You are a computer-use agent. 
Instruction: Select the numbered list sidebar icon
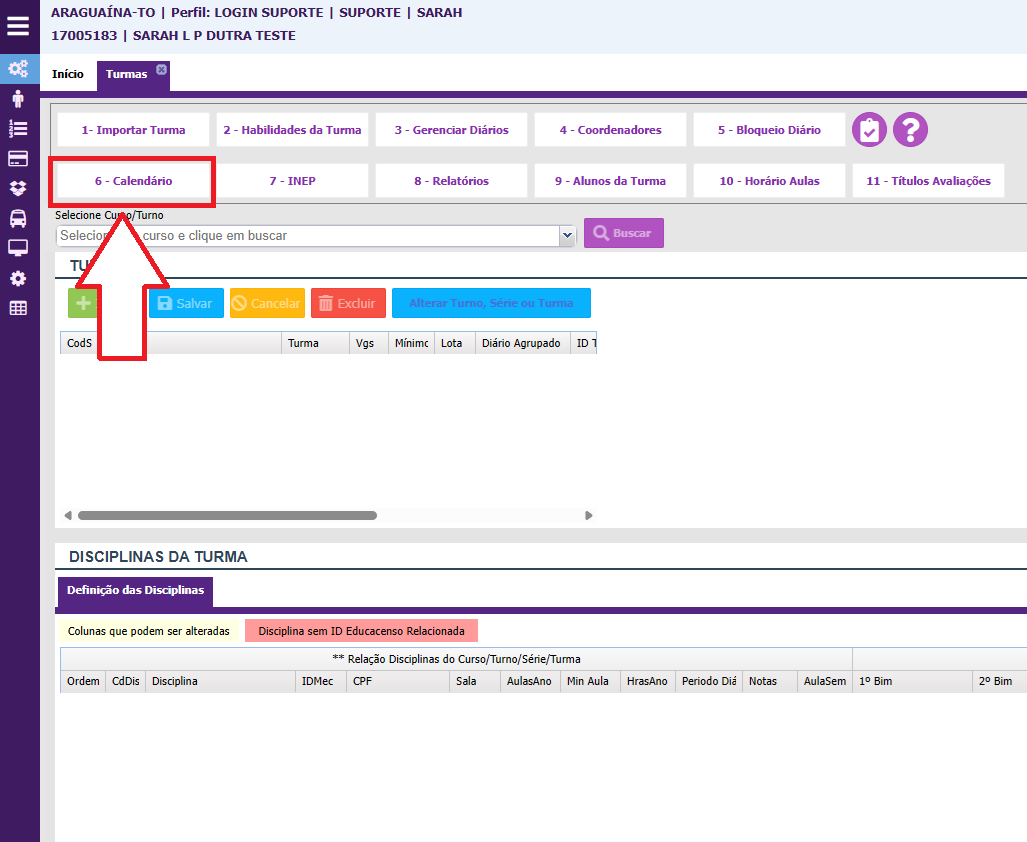tap(18, 128)
